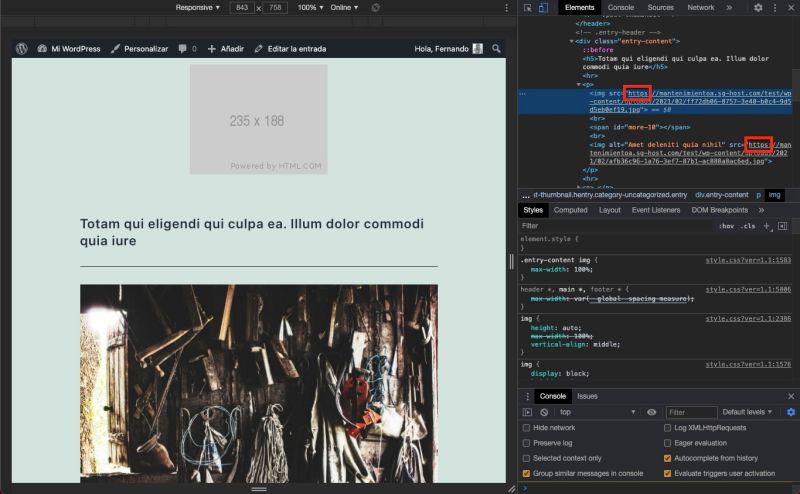This screenshot has width=800, height=494.
Task: Enable the Preserve log checkbox
Action: coord(526,443)
